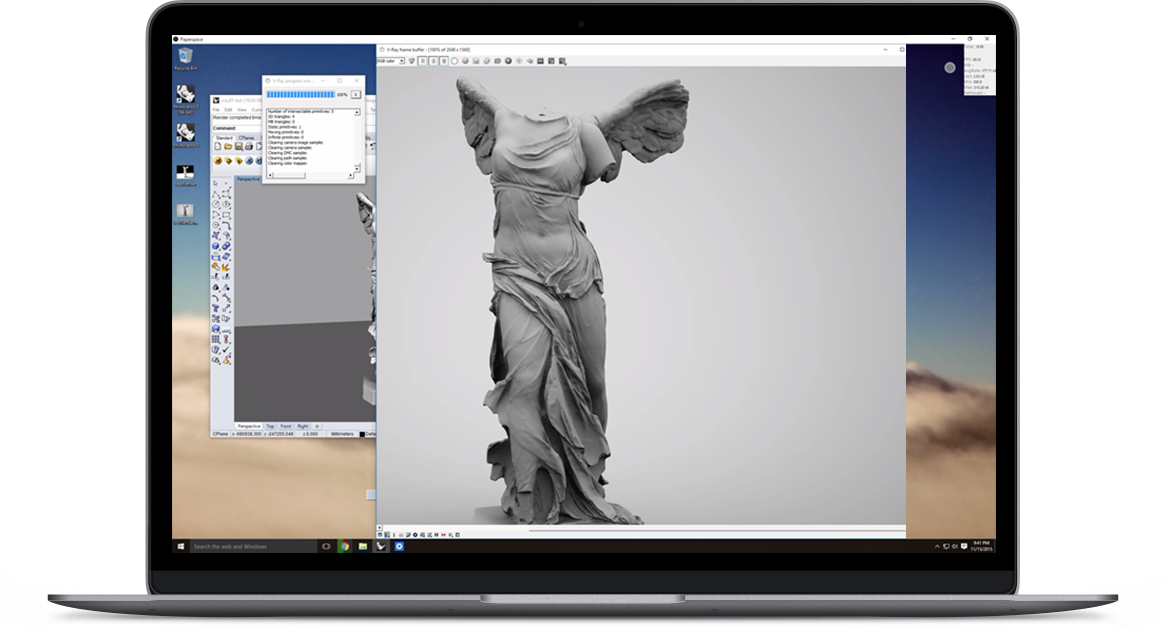Image resolution: width=1164 pixels, height=630 pixels.
Task: Select the Standard toolbar tab in Rhino
Action: 224,138
